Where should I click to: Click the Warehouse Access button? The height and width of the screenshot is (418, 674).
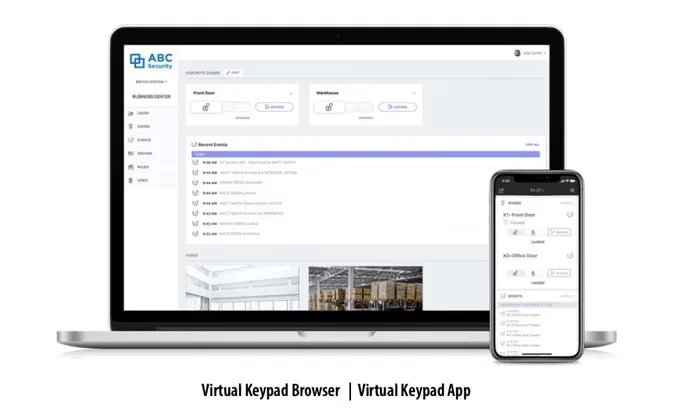coord(398,107)
